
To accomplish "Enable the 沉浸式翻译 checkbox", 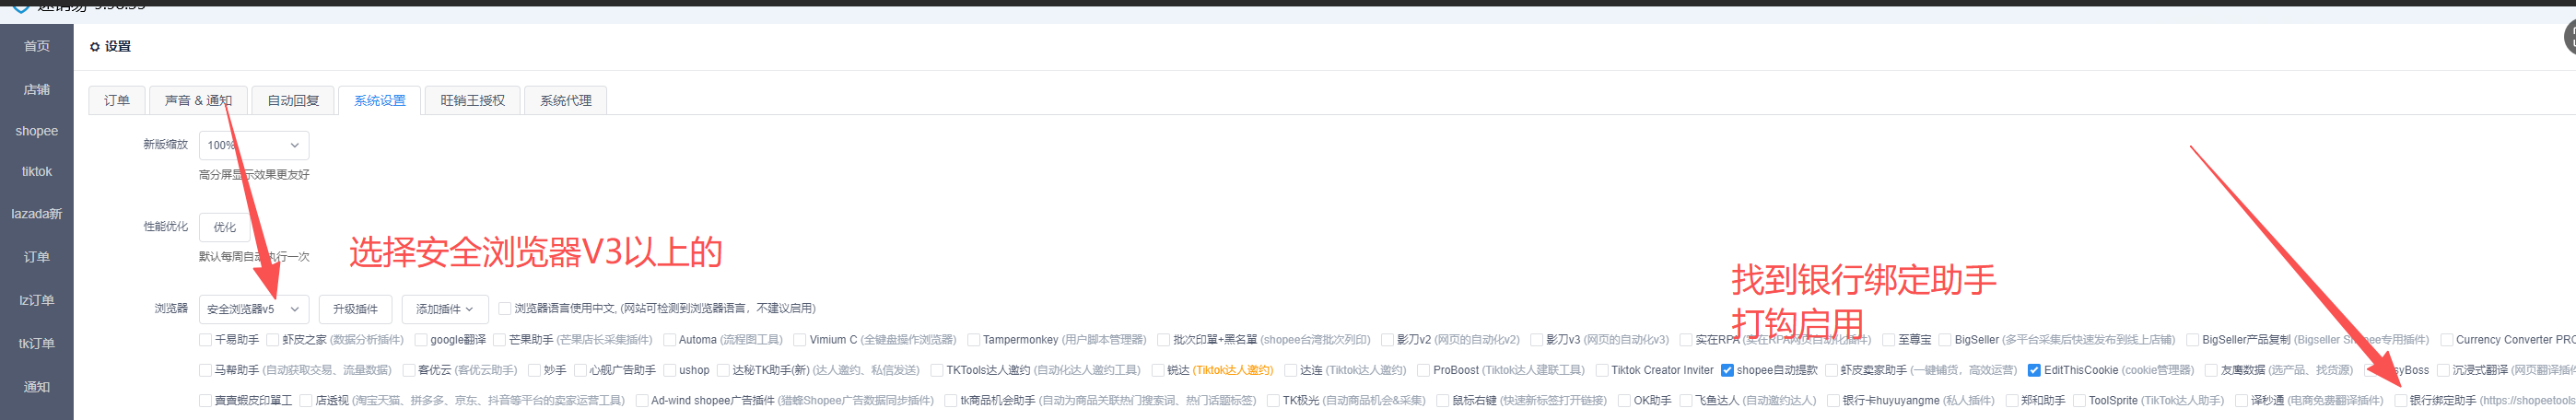I will (2444, 370).
